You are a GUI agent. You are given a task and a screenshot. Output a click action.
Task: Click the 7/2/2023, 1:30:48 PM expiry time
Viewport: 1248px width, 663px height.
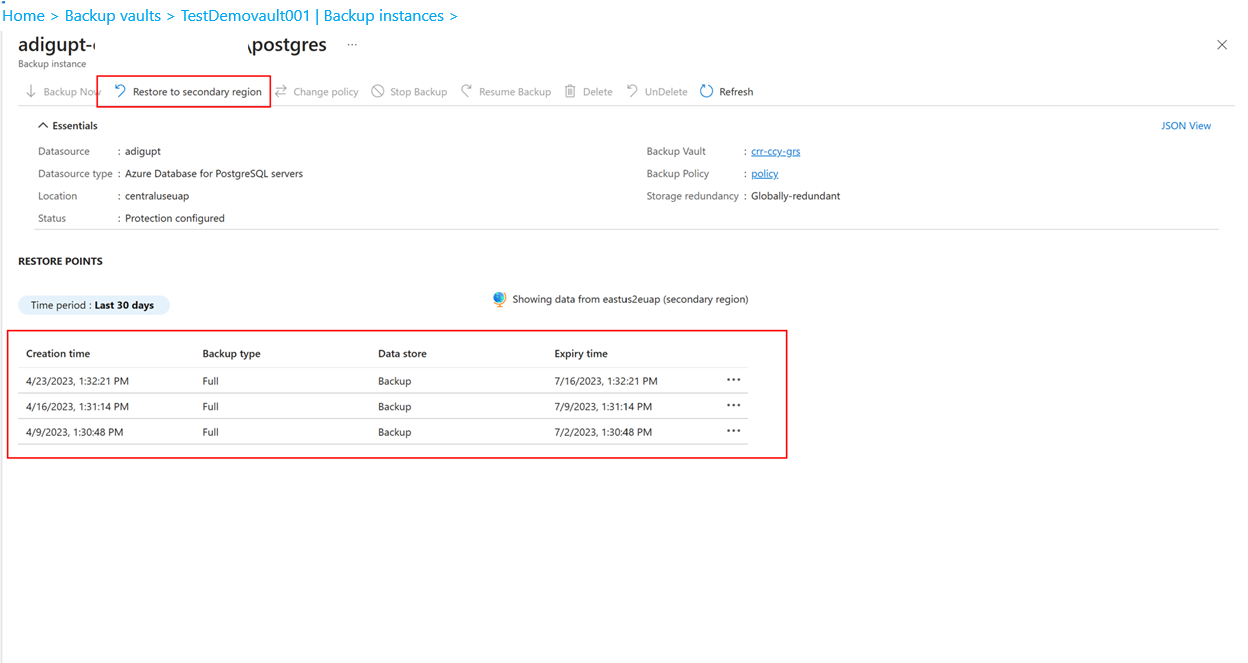603,432
